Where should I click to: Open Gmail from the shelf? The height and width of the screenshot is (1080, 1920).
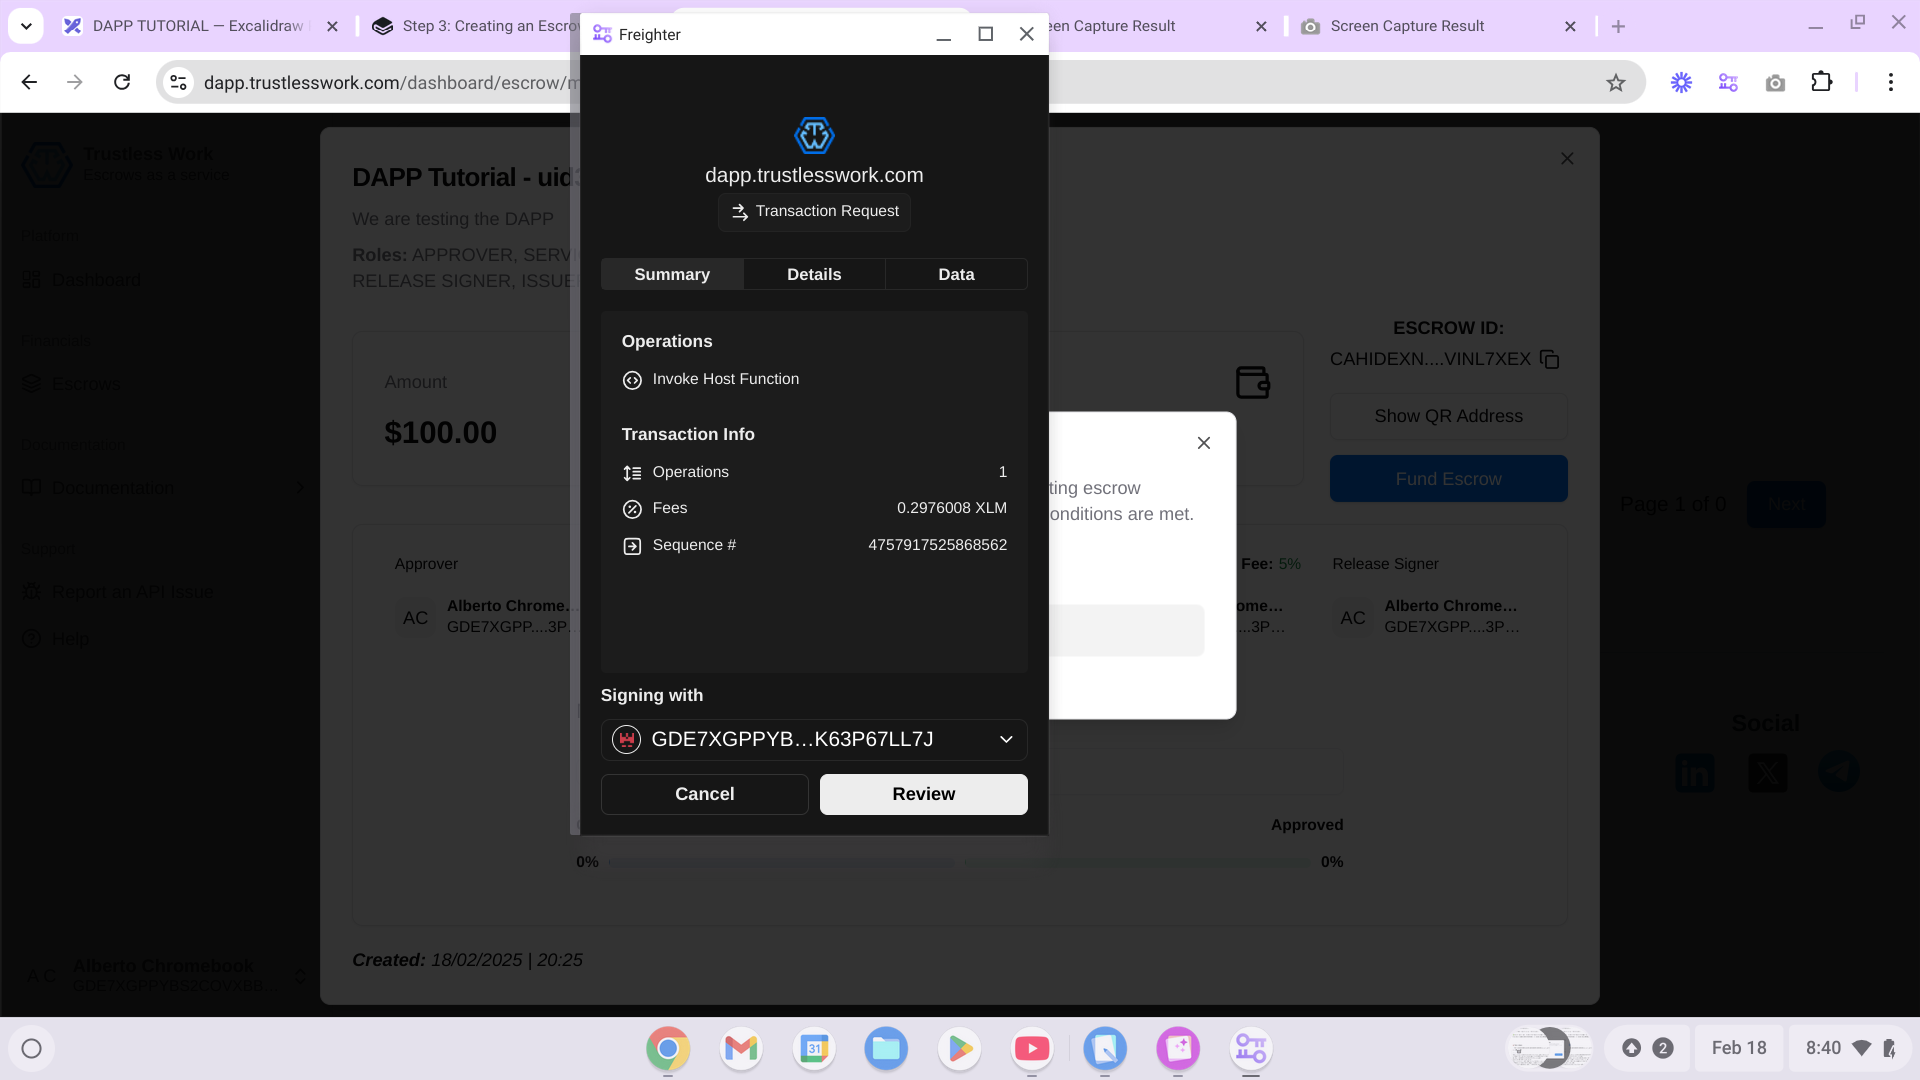[x=741, y=1048]
